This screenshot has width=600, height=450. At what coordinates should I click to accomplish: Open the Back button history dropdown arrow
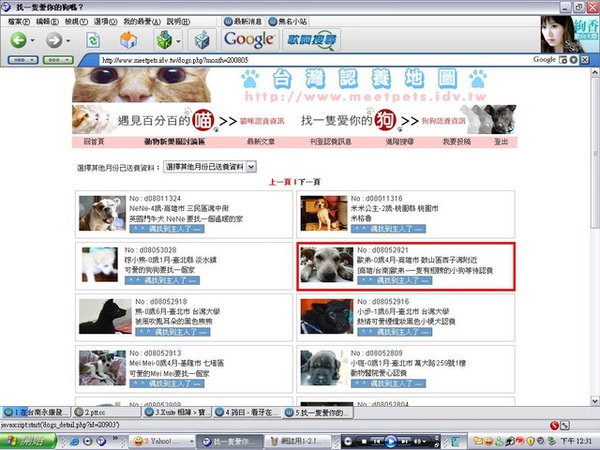point(32,40)
